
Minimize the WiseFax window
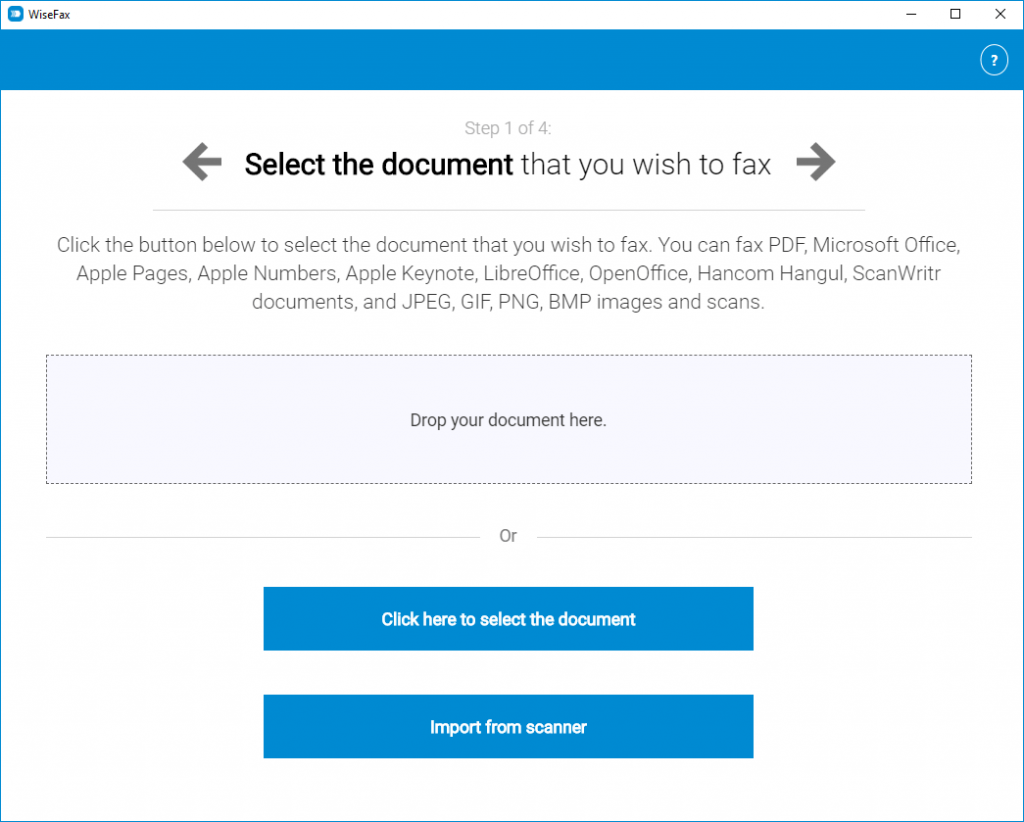click(911, 14)
